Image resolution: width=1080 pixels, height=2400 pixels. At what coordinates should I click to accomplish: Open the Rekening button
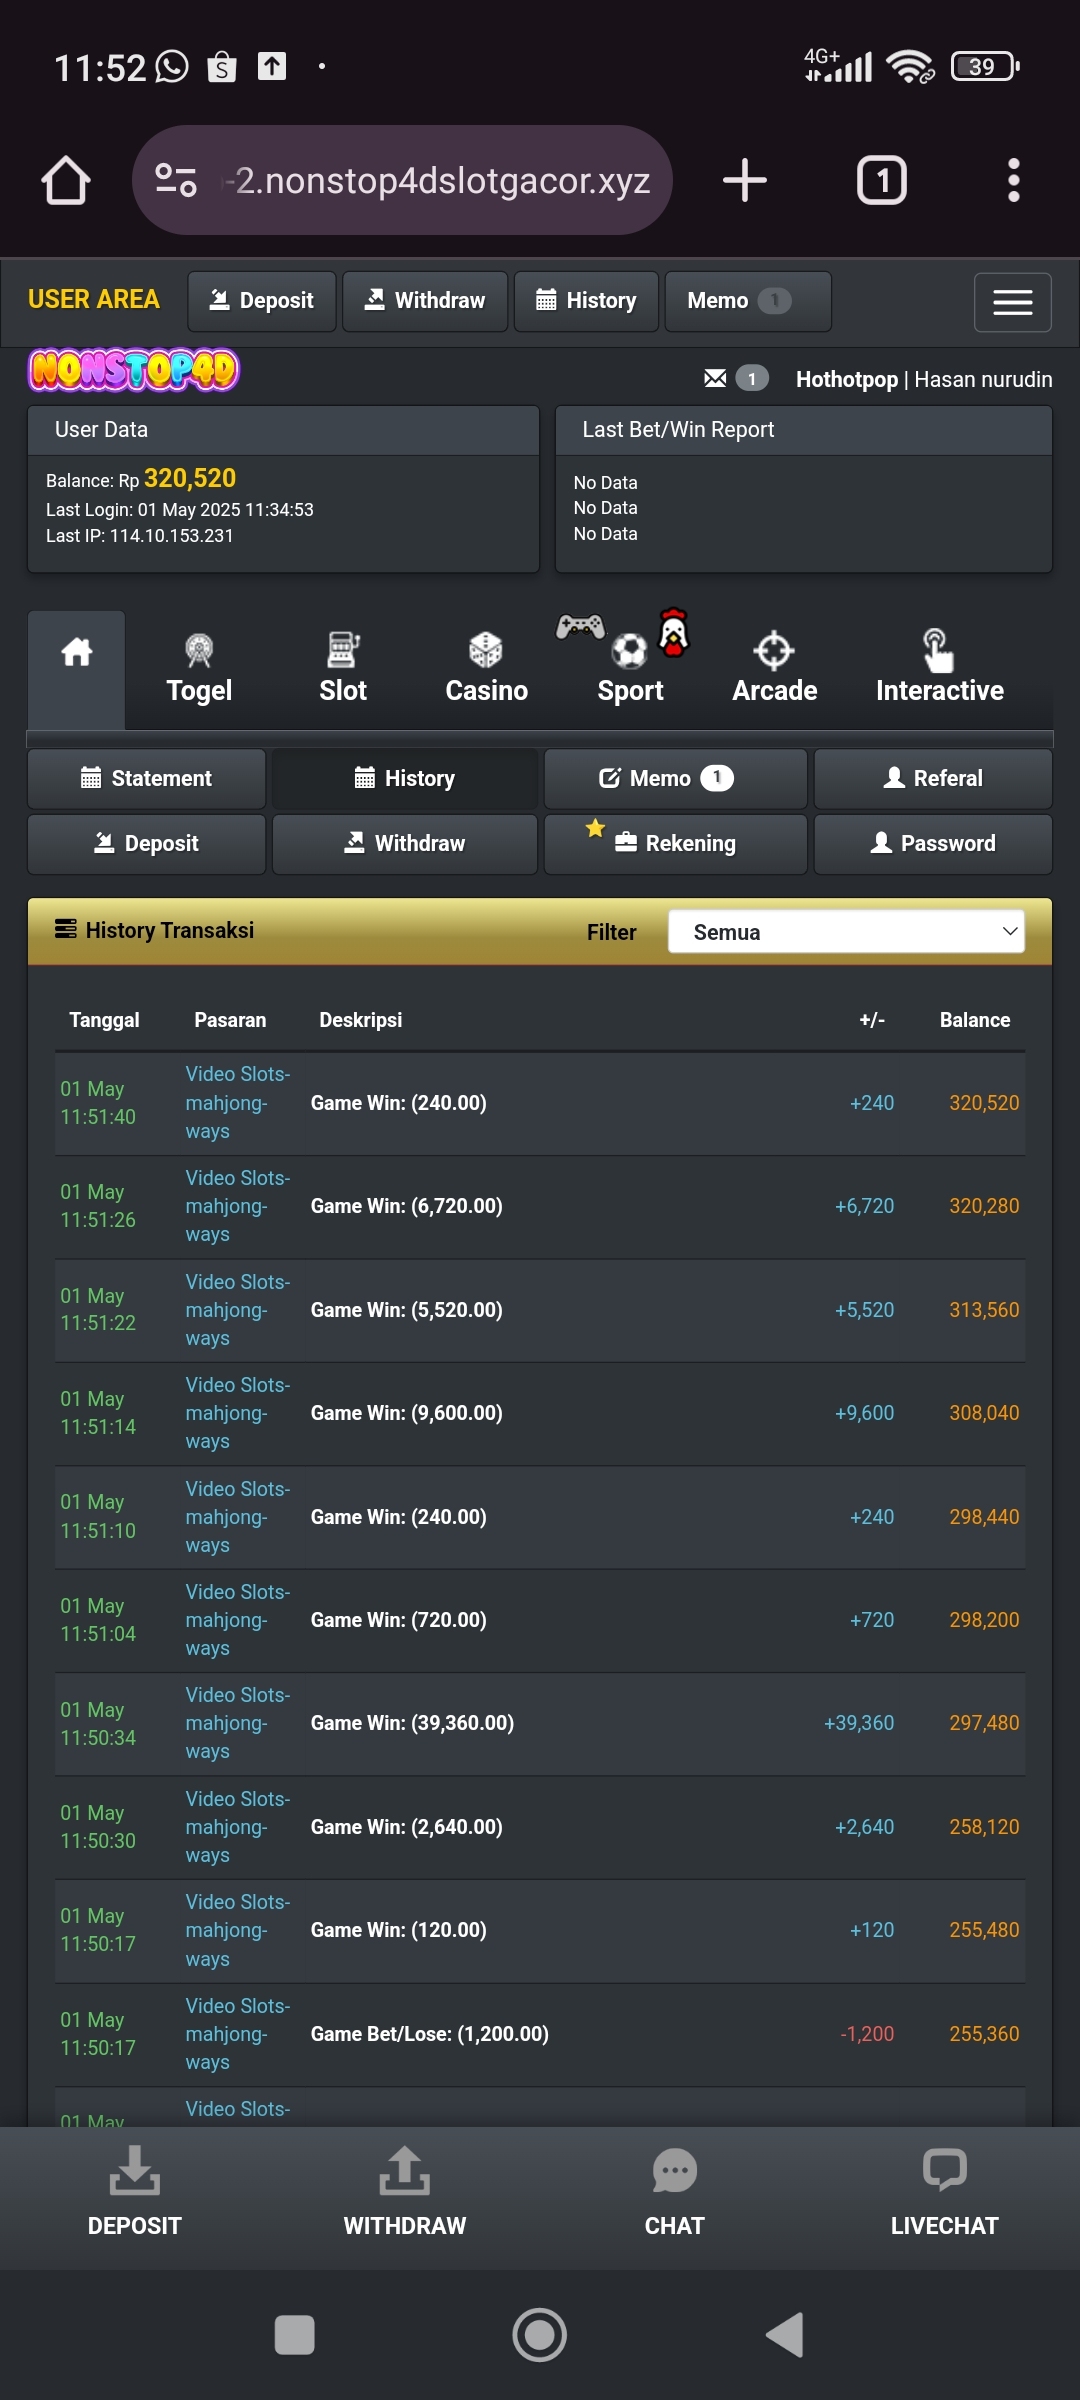pyautogui.click(x=676, y=843)
